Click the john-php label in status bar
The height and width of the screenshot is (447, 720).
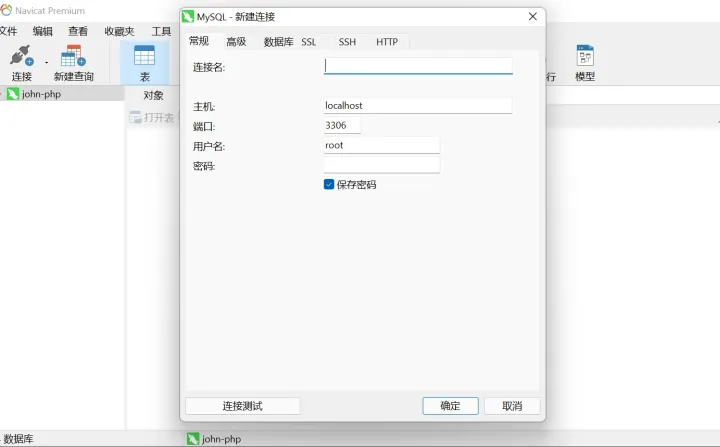tap(221, 439)
